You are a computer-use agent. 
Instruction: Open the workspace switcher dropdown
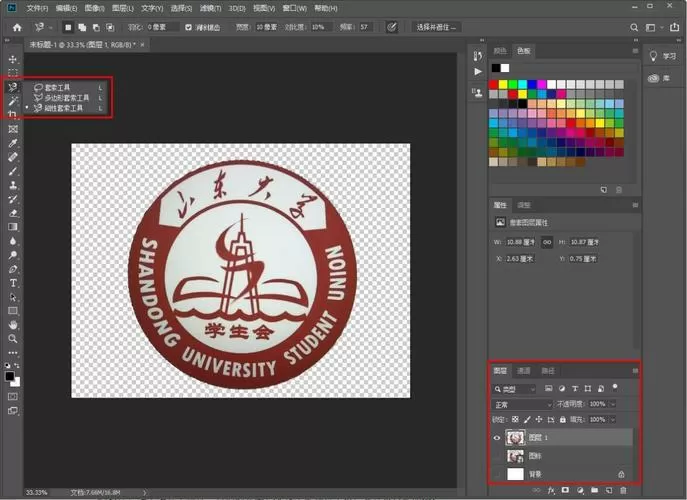point(652,28)
